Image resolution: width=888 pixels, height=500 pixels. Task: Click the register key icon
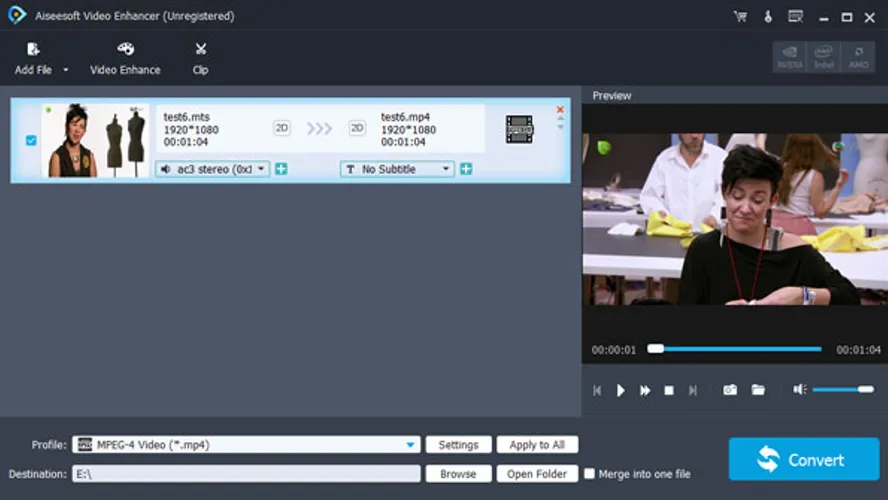(x=768, y=16)
